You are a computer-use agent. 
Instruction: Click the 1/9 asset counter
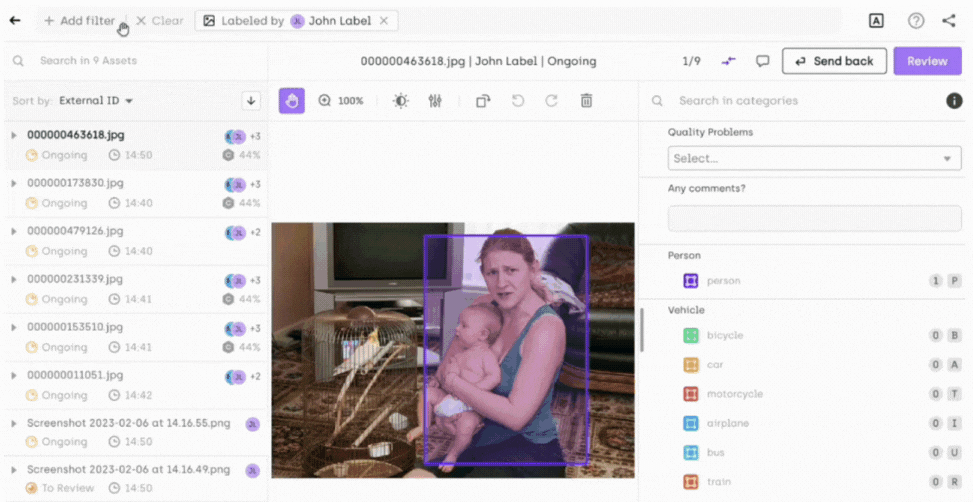click(x=691, y=61)
